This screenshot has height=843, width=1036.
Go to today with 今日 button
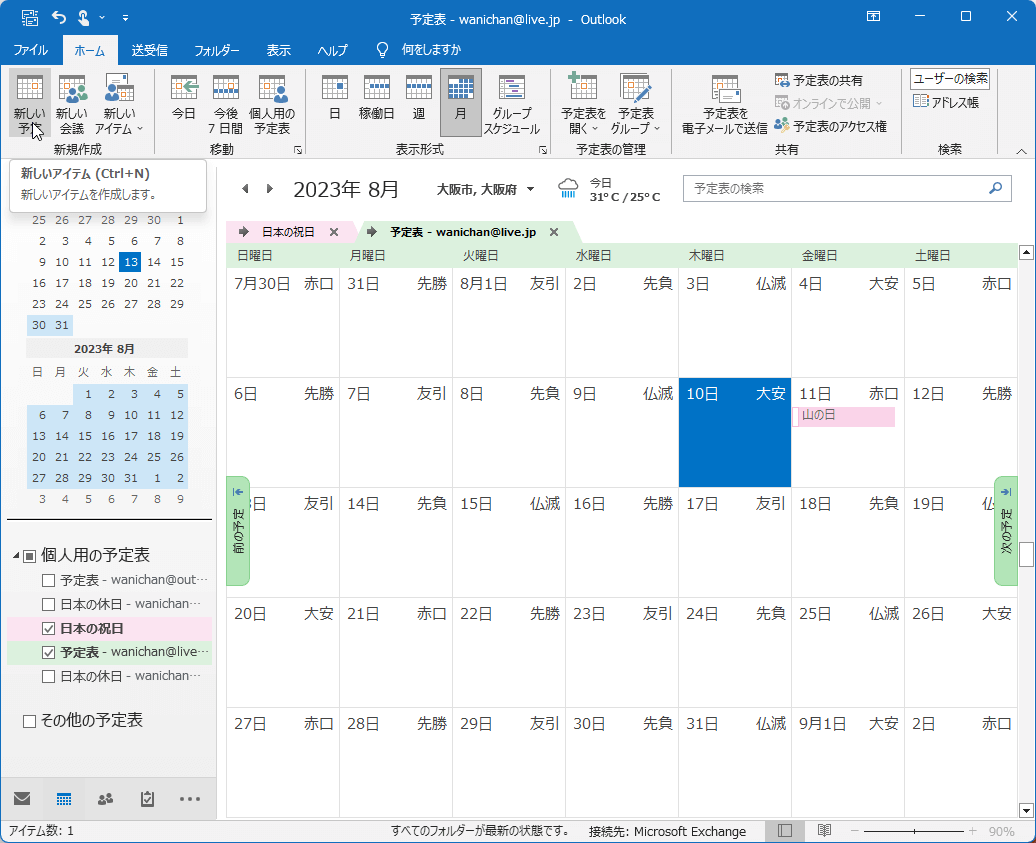tap(184, 96)
